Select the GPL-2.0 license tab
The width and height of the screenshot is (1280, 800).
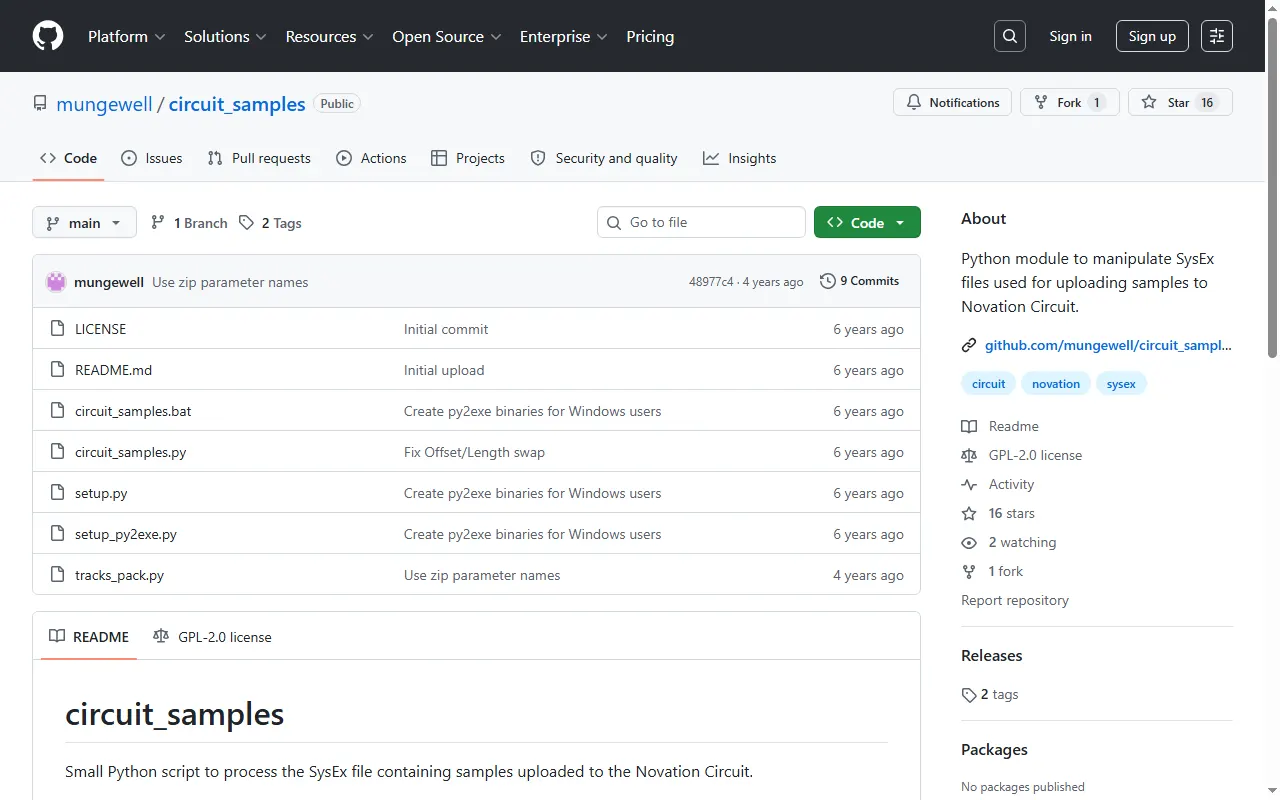point(212,637)
